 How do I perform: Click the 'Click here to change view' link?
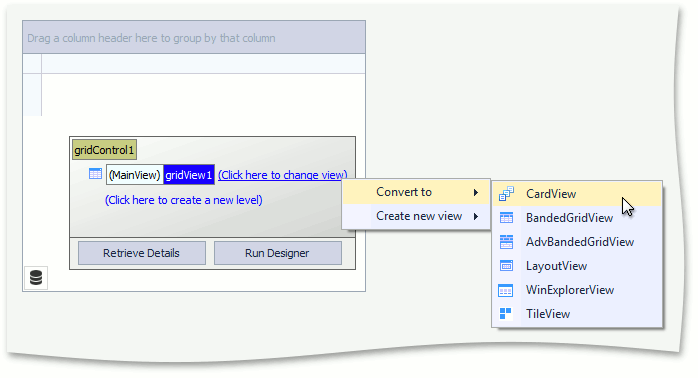tap(282, 175)
